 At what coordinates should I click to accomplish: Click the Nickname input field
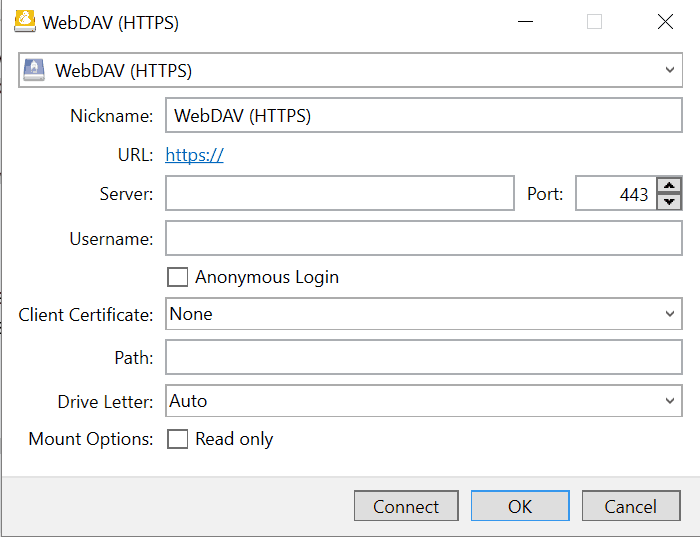(424, 116)
